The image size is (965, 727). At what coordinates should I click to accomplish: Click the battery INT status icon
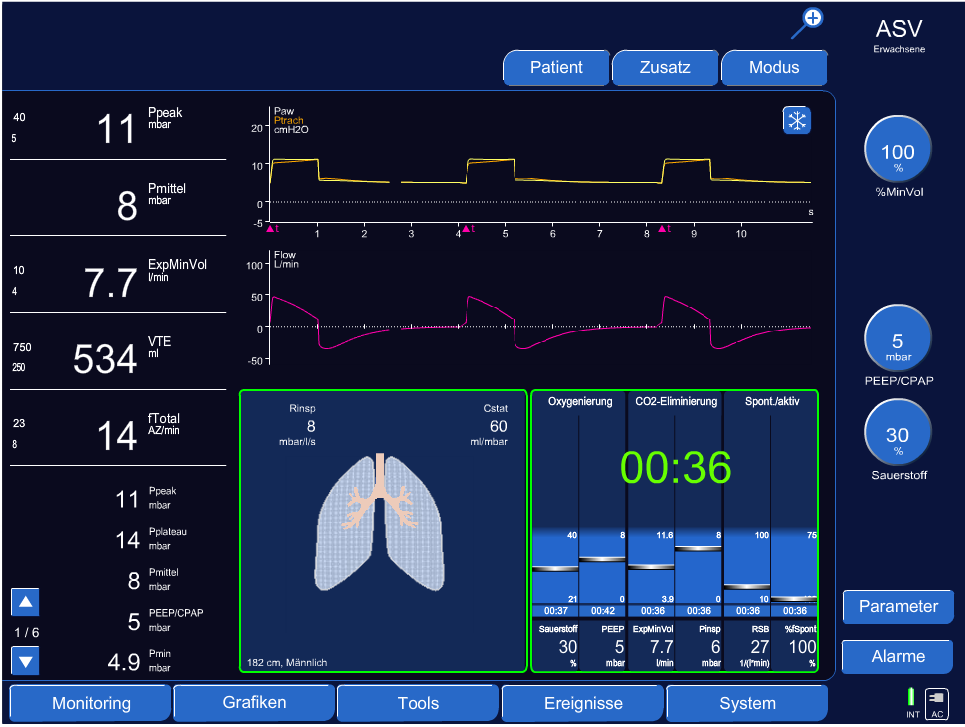pyautogui.click(x=911, y=697)
